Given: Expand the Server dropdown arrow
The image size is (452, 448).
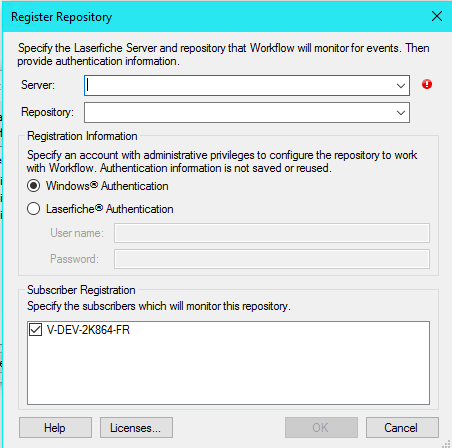Looking at the screenshot, I should tap(401, 86).
